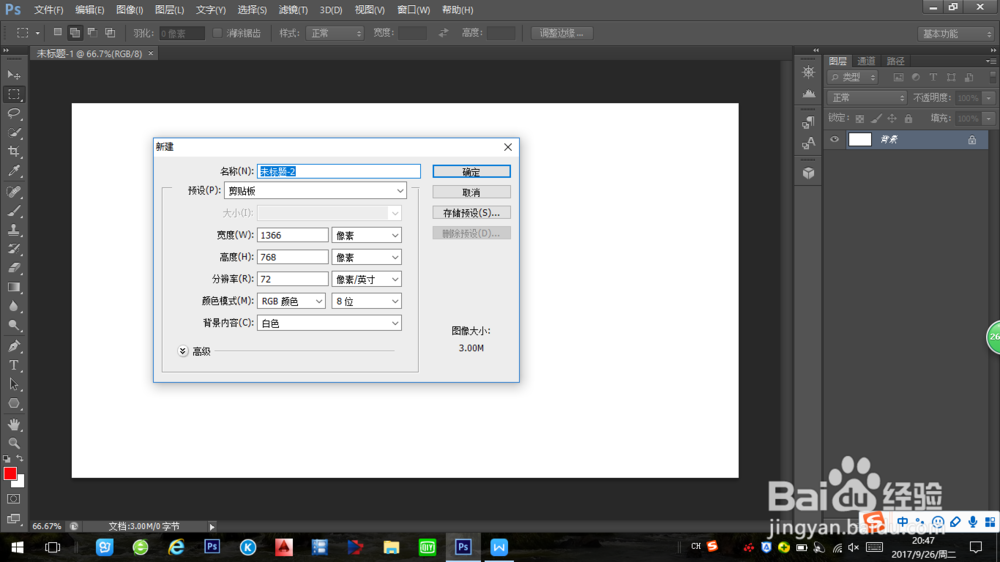Open the color mode RGB dropdown
1000x562 pixels.
pos(291,301)
